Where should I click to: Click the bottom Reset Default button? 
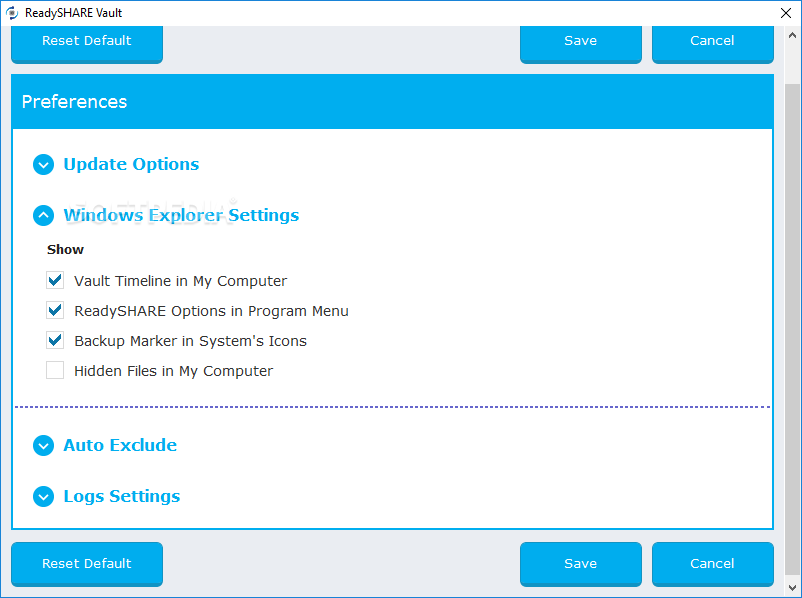[87, 564]
